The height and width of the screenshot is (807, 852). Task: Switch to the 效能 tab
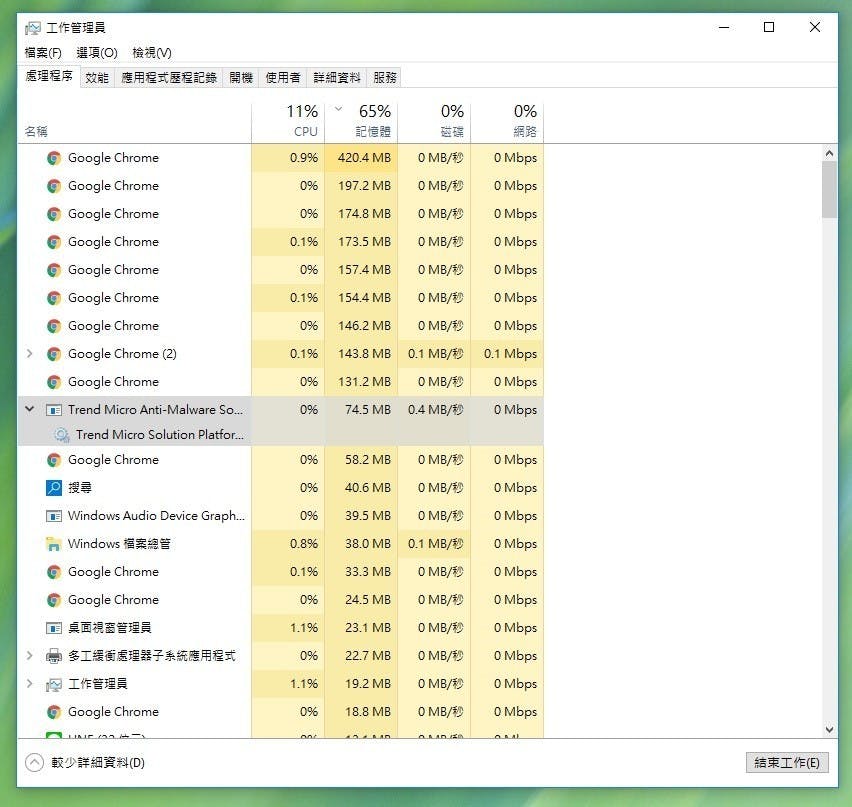tap(97, 78)
